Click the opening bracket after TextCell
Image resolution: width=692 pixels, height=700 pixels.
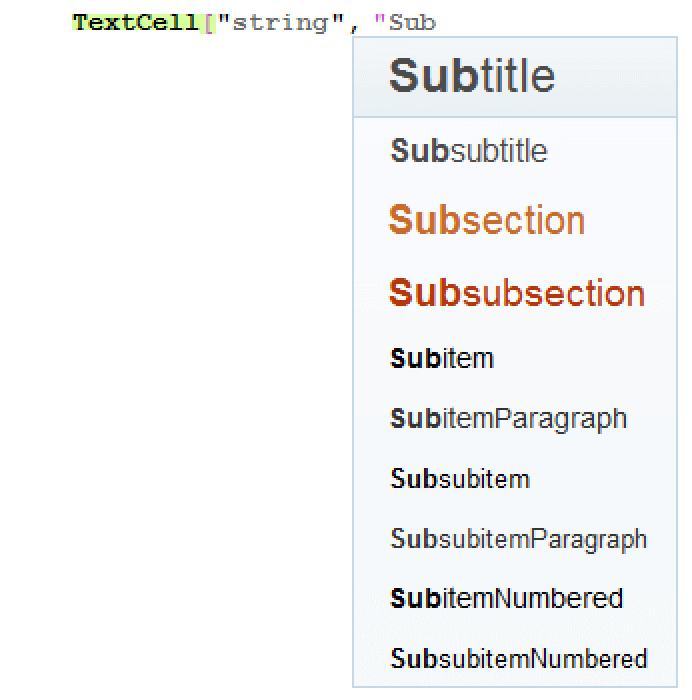coord(210,22)
